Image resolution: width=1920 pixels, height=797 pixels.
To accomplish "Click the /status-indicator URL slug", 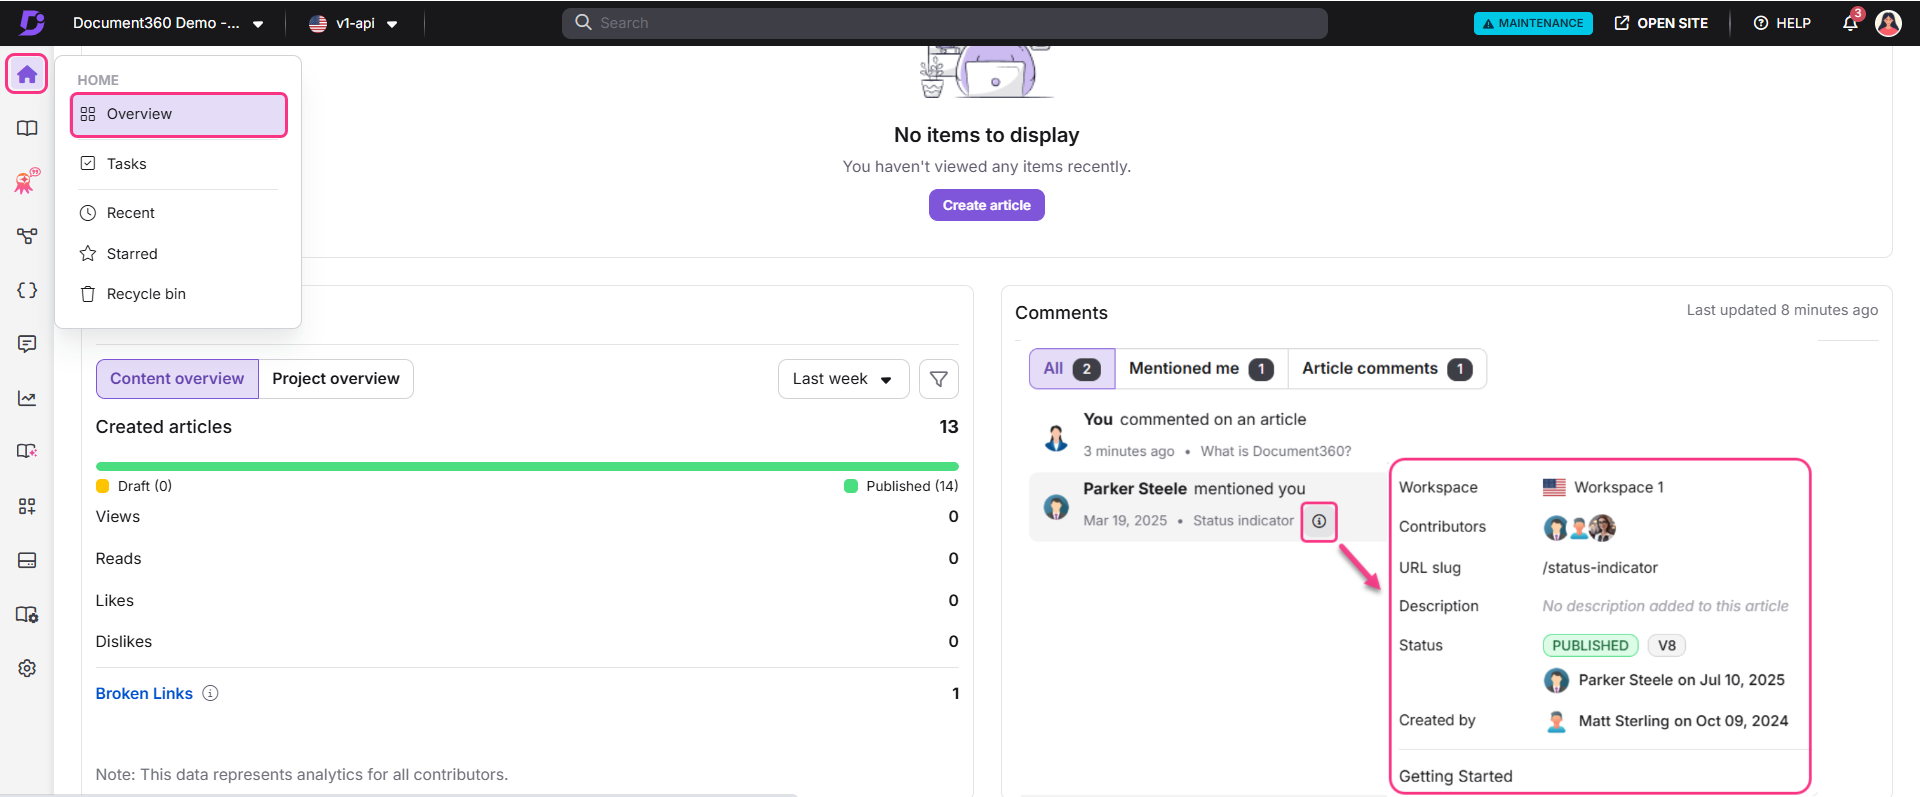I will click(1600, 568).
